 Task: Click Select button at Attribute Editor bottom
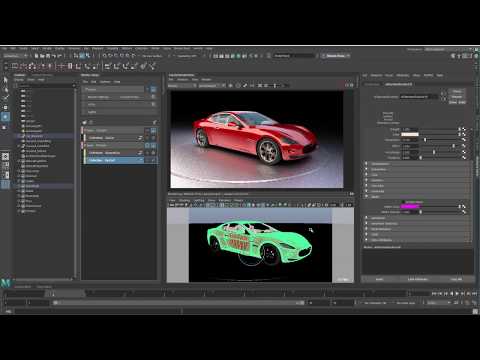coord(379,279)
